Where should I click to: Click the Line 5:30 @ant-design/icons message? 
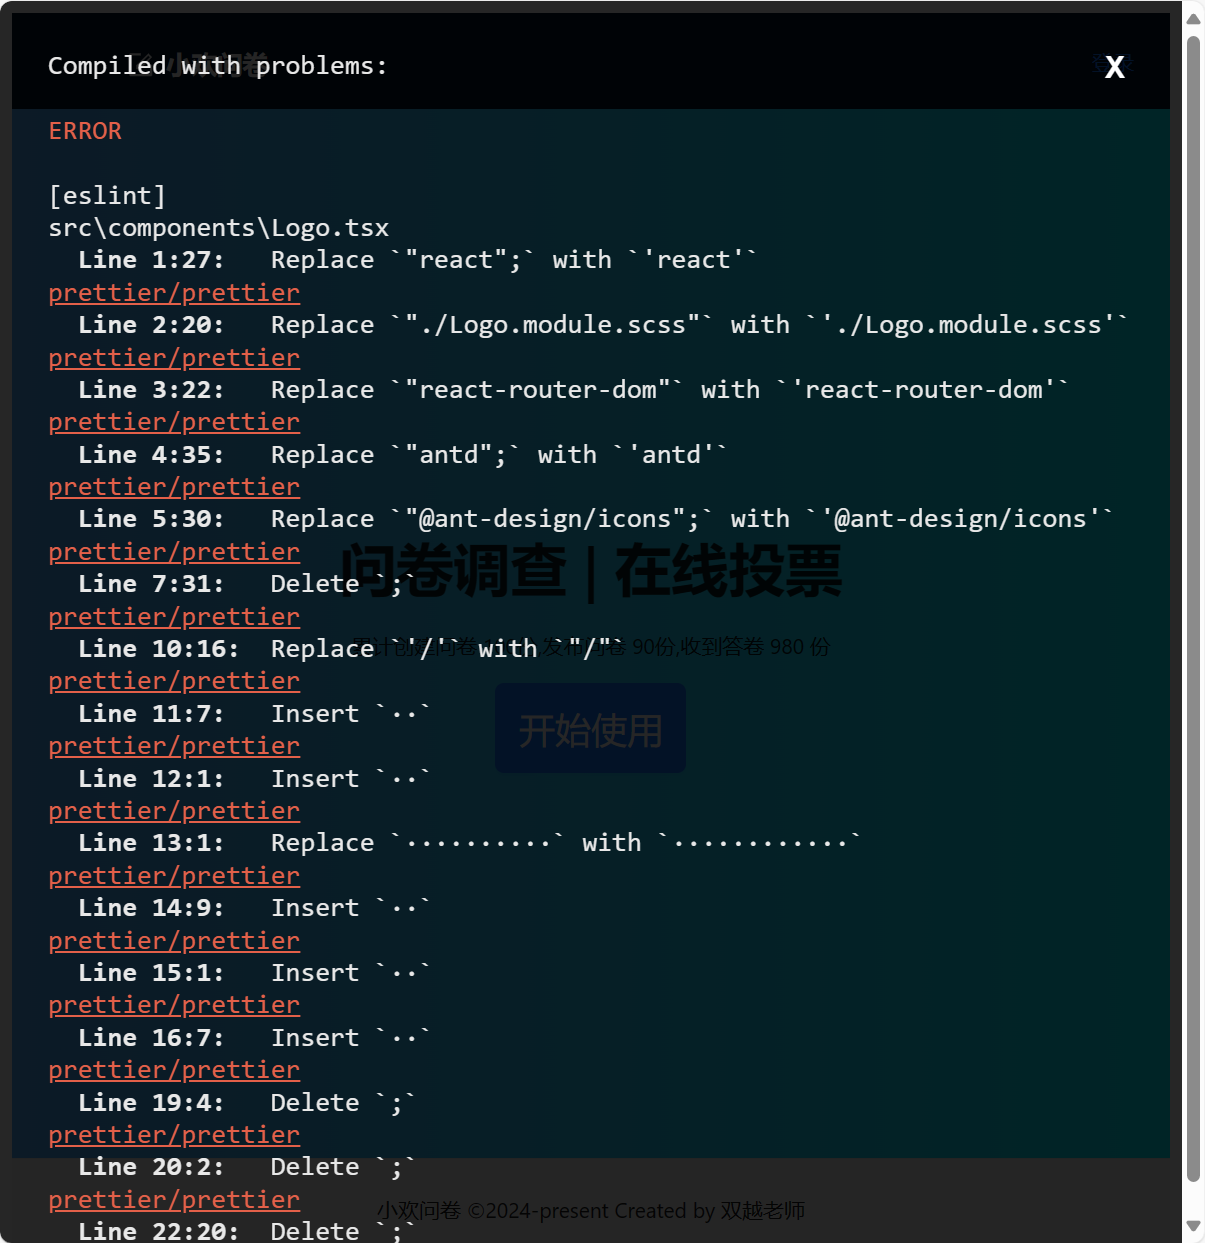[x=596, y=519]
